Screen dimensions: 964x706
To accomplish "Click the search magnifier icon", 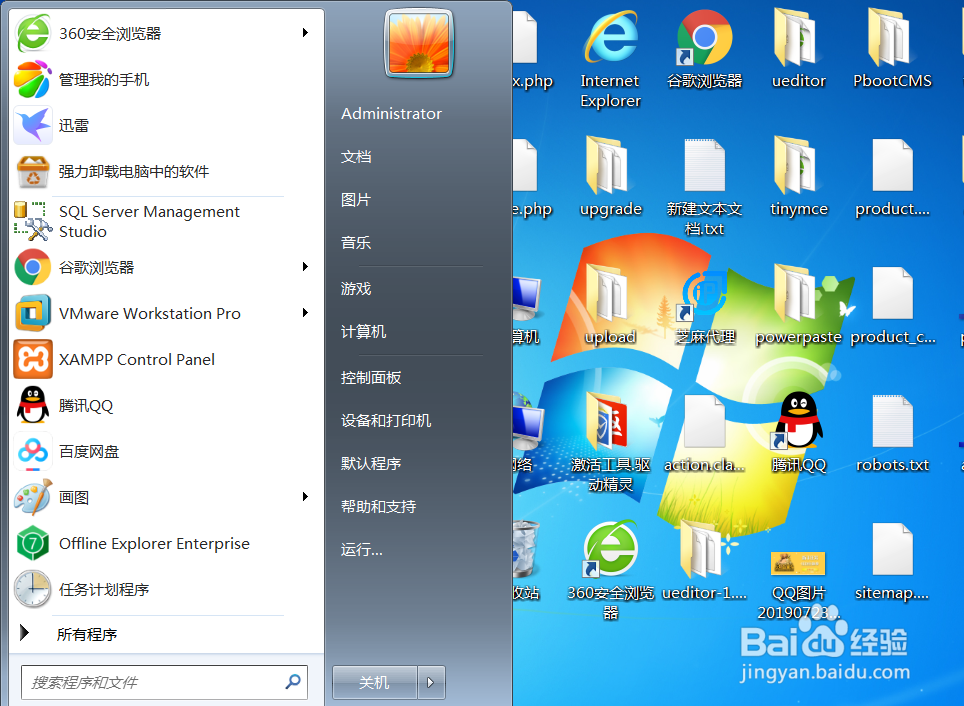I will tap(293, 681).
